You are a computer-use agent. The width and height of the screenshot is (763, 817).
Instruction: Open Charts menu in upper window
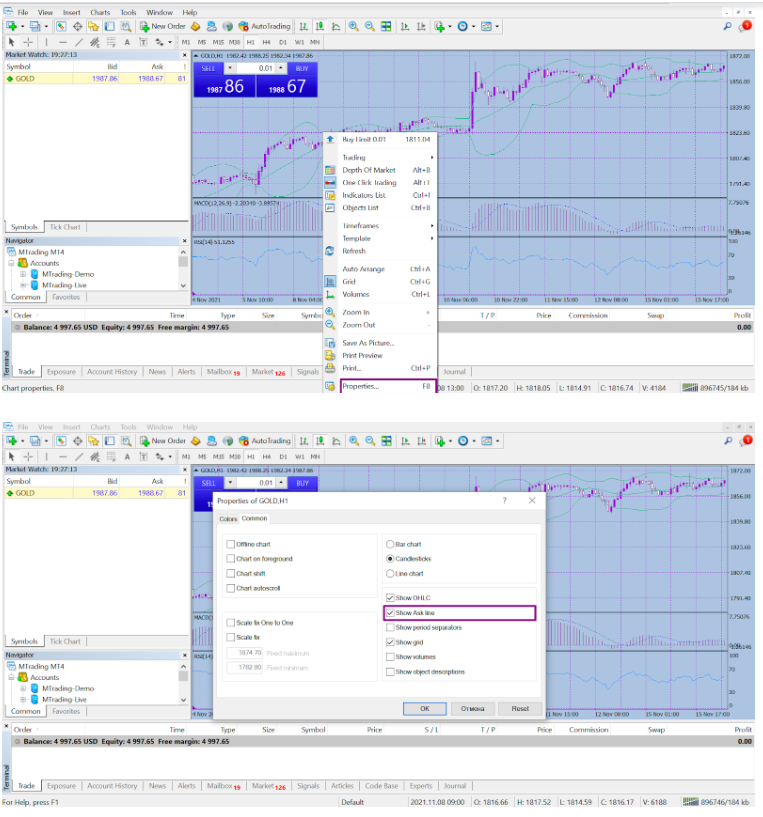100,13
